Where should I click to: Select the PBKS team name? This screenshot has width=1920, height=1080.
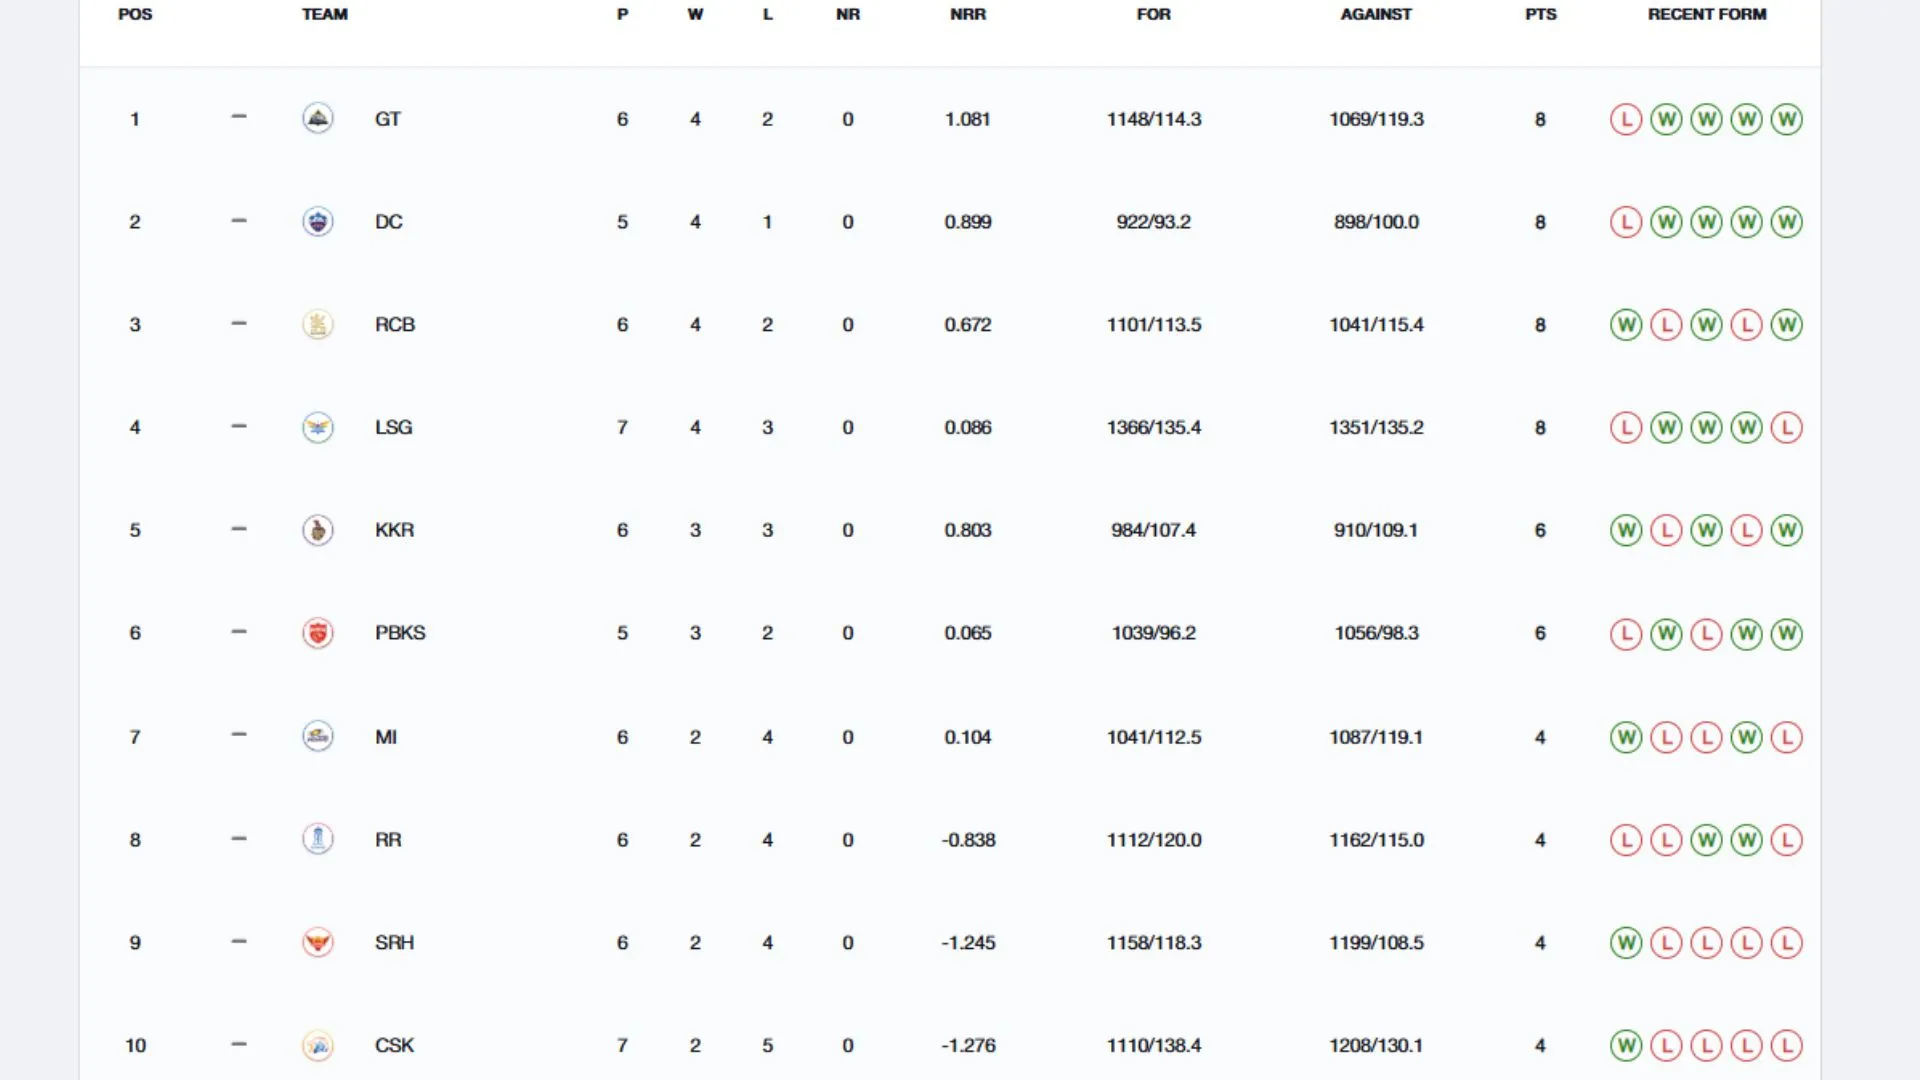click(x=400, y=633)
